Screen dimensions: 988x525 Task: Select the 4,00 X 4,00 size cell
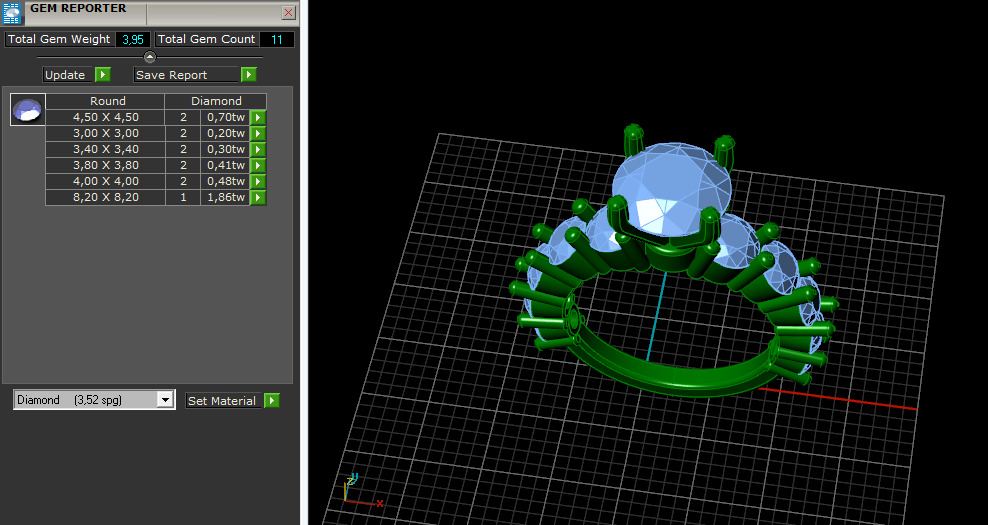click(x=105, y=182)
